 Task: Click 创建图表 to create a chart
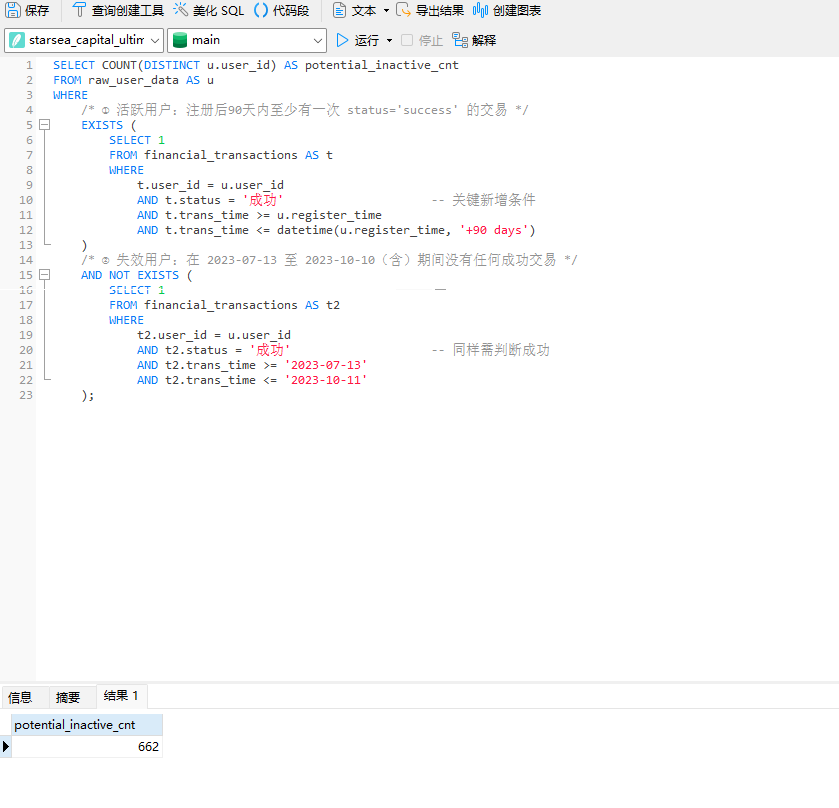512,11
